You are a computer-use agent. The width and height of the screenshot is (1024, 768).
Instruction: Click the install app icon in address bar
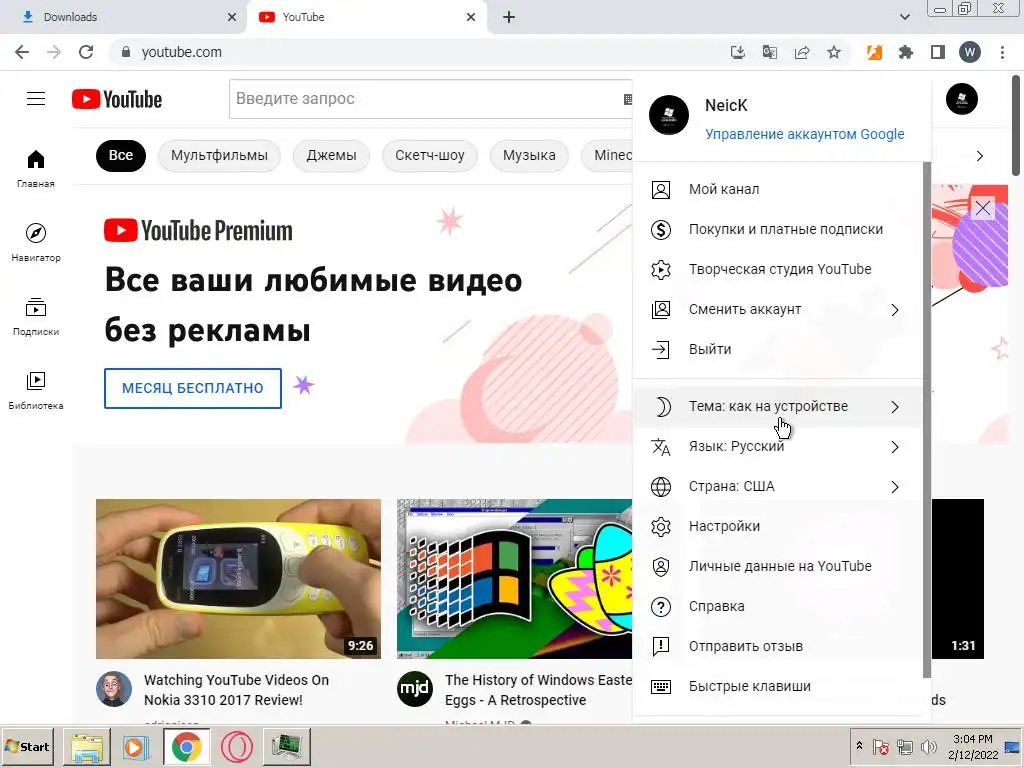coord(737,52)
